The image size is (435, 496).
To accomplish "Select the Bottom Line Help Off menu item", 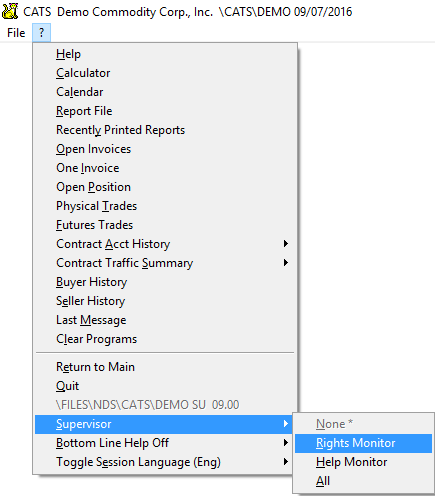I will coord(163,443).
